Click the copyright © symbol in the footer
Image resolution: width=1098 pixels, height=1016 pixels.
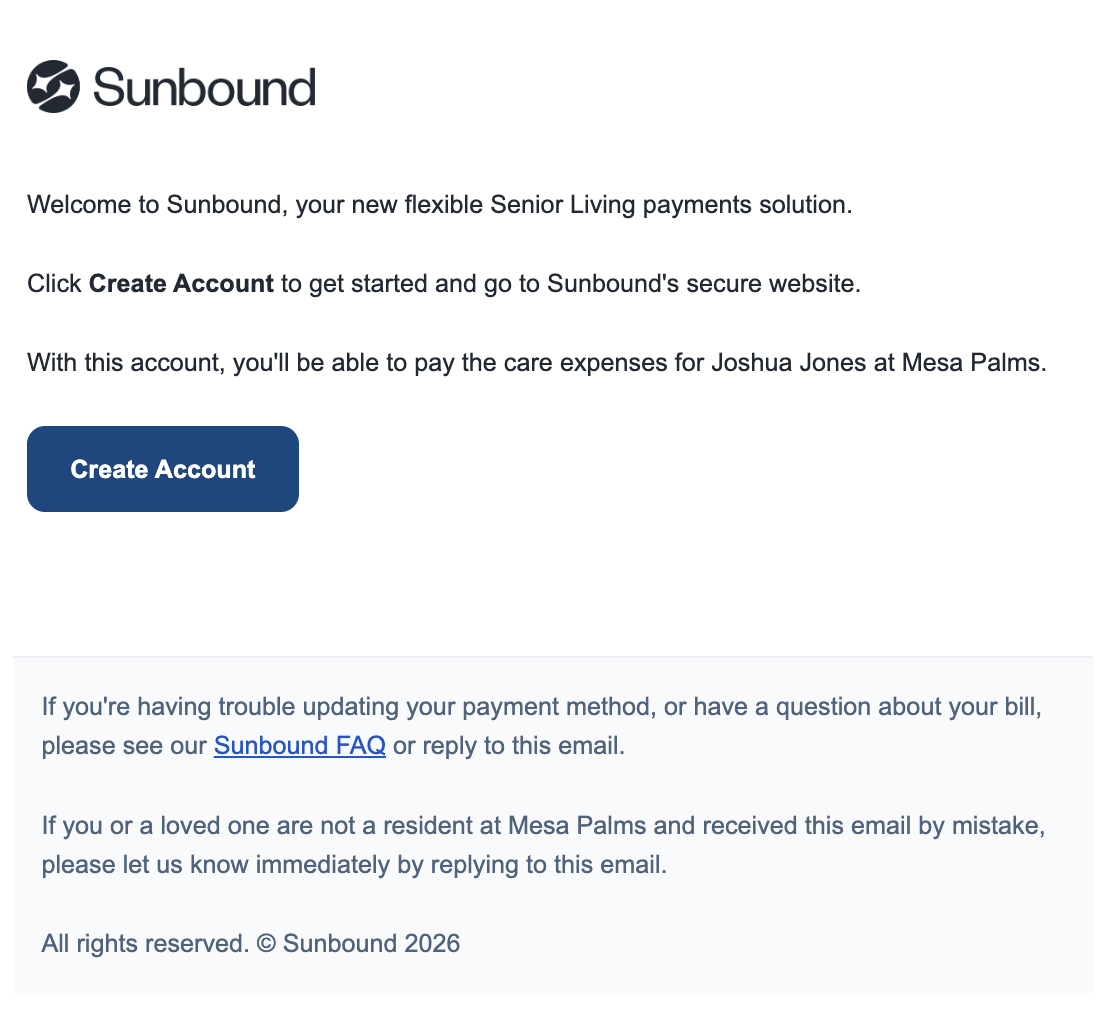click(x=266, y=943)
